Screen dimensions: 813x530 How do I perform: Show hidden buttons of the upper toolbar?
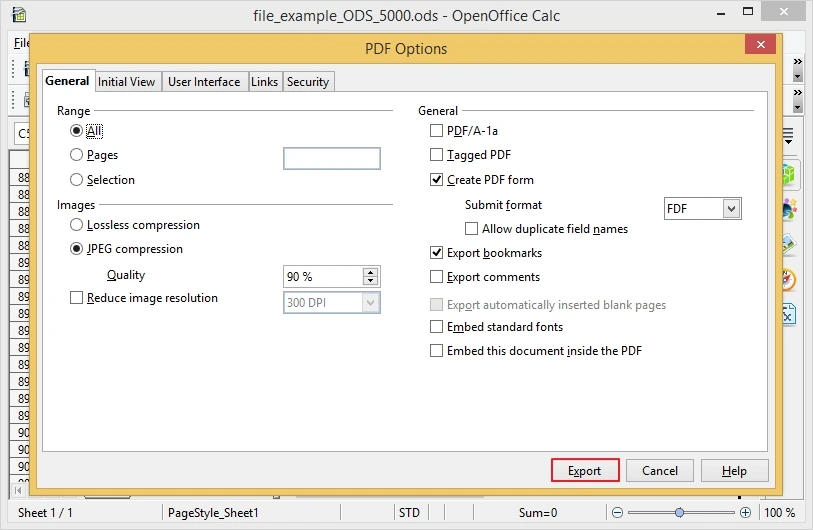click(x=797, y=62)
